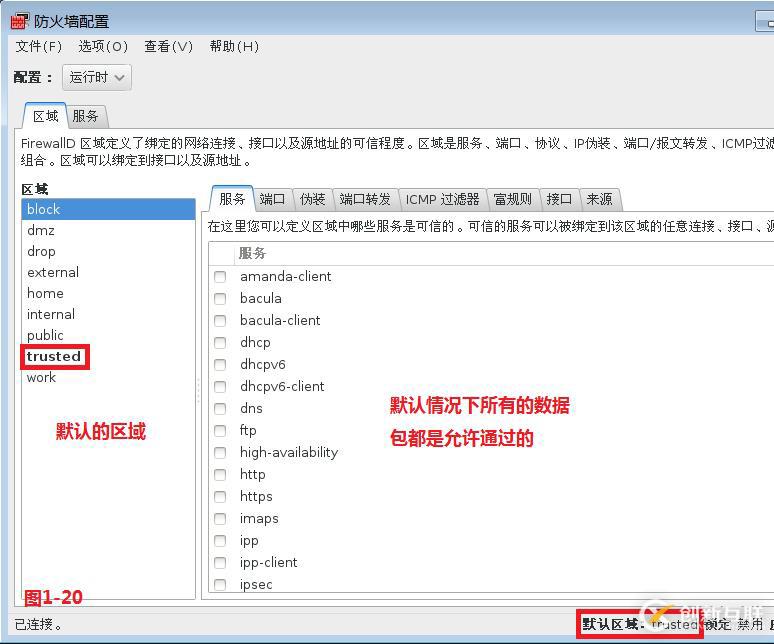The height and width of the screenshot is (644, 774).
Task: Select the home zone
Action: (x=108, y=293)
